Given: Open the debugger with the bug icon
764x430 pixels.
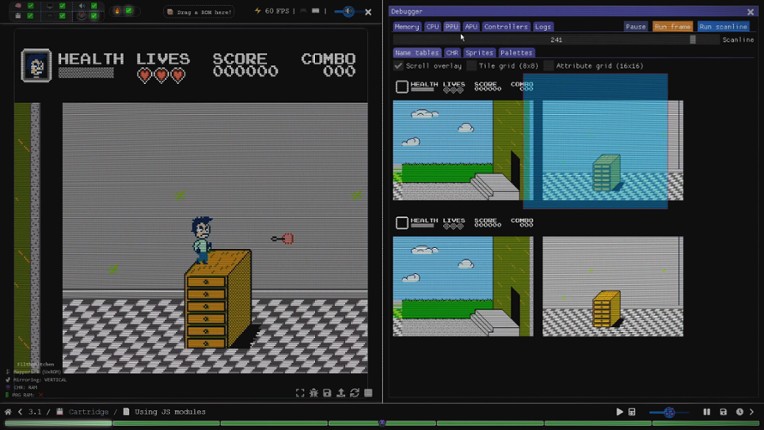Looking at the screenshot, I should [314, 393].
